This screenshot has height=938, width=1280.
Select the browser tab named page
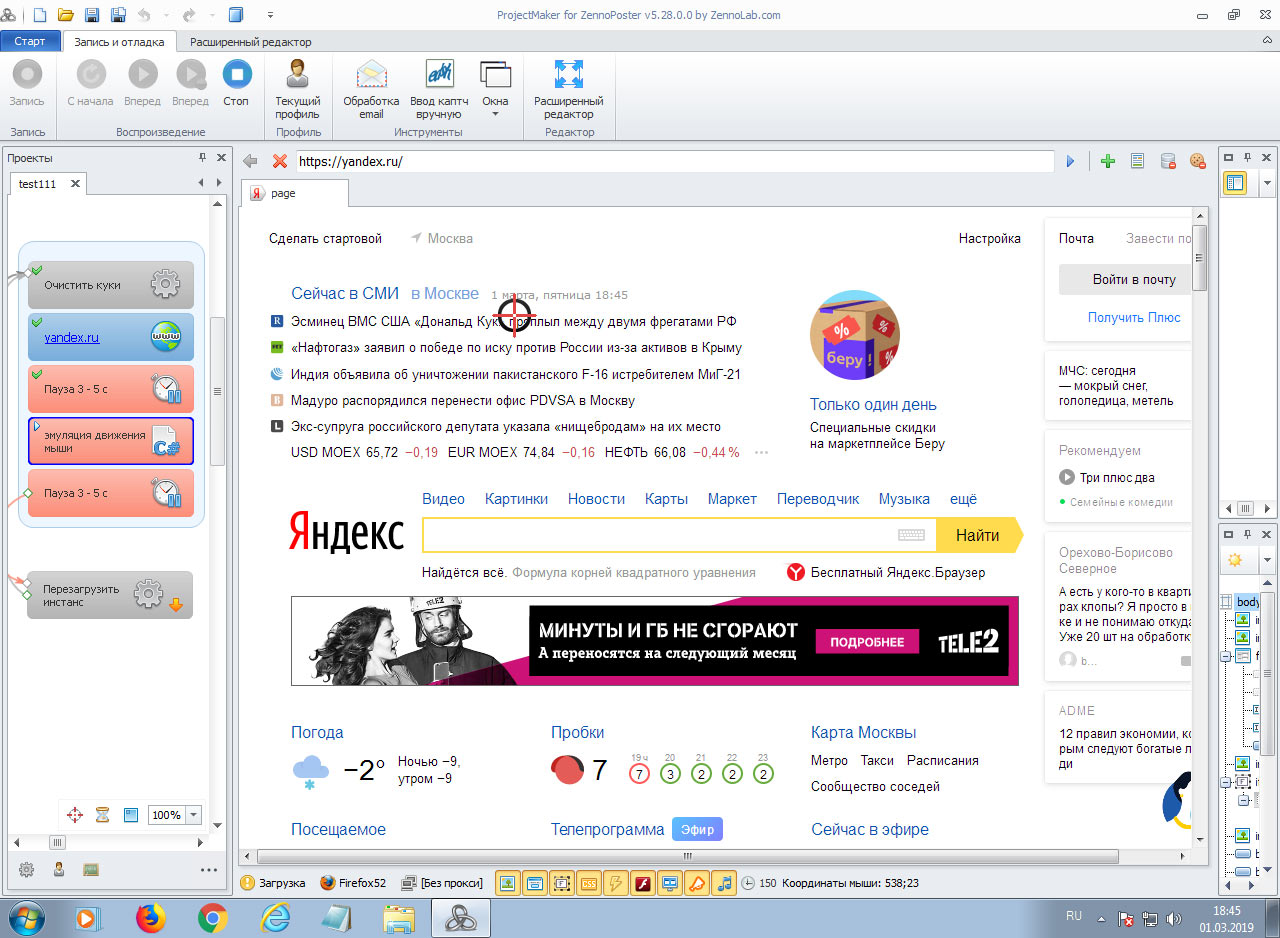point(295,193)
